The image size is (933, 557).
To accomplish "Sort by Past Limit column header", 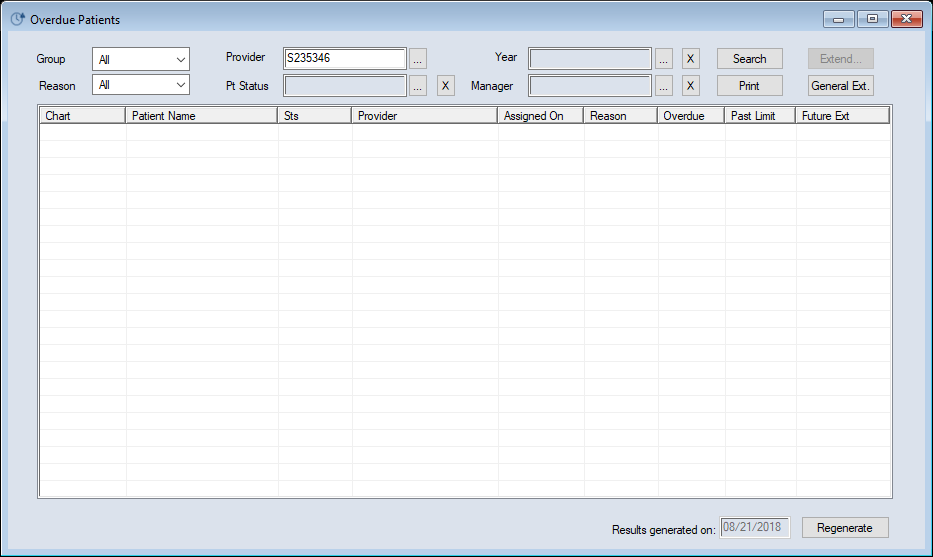I will click(x=760, y=116).
